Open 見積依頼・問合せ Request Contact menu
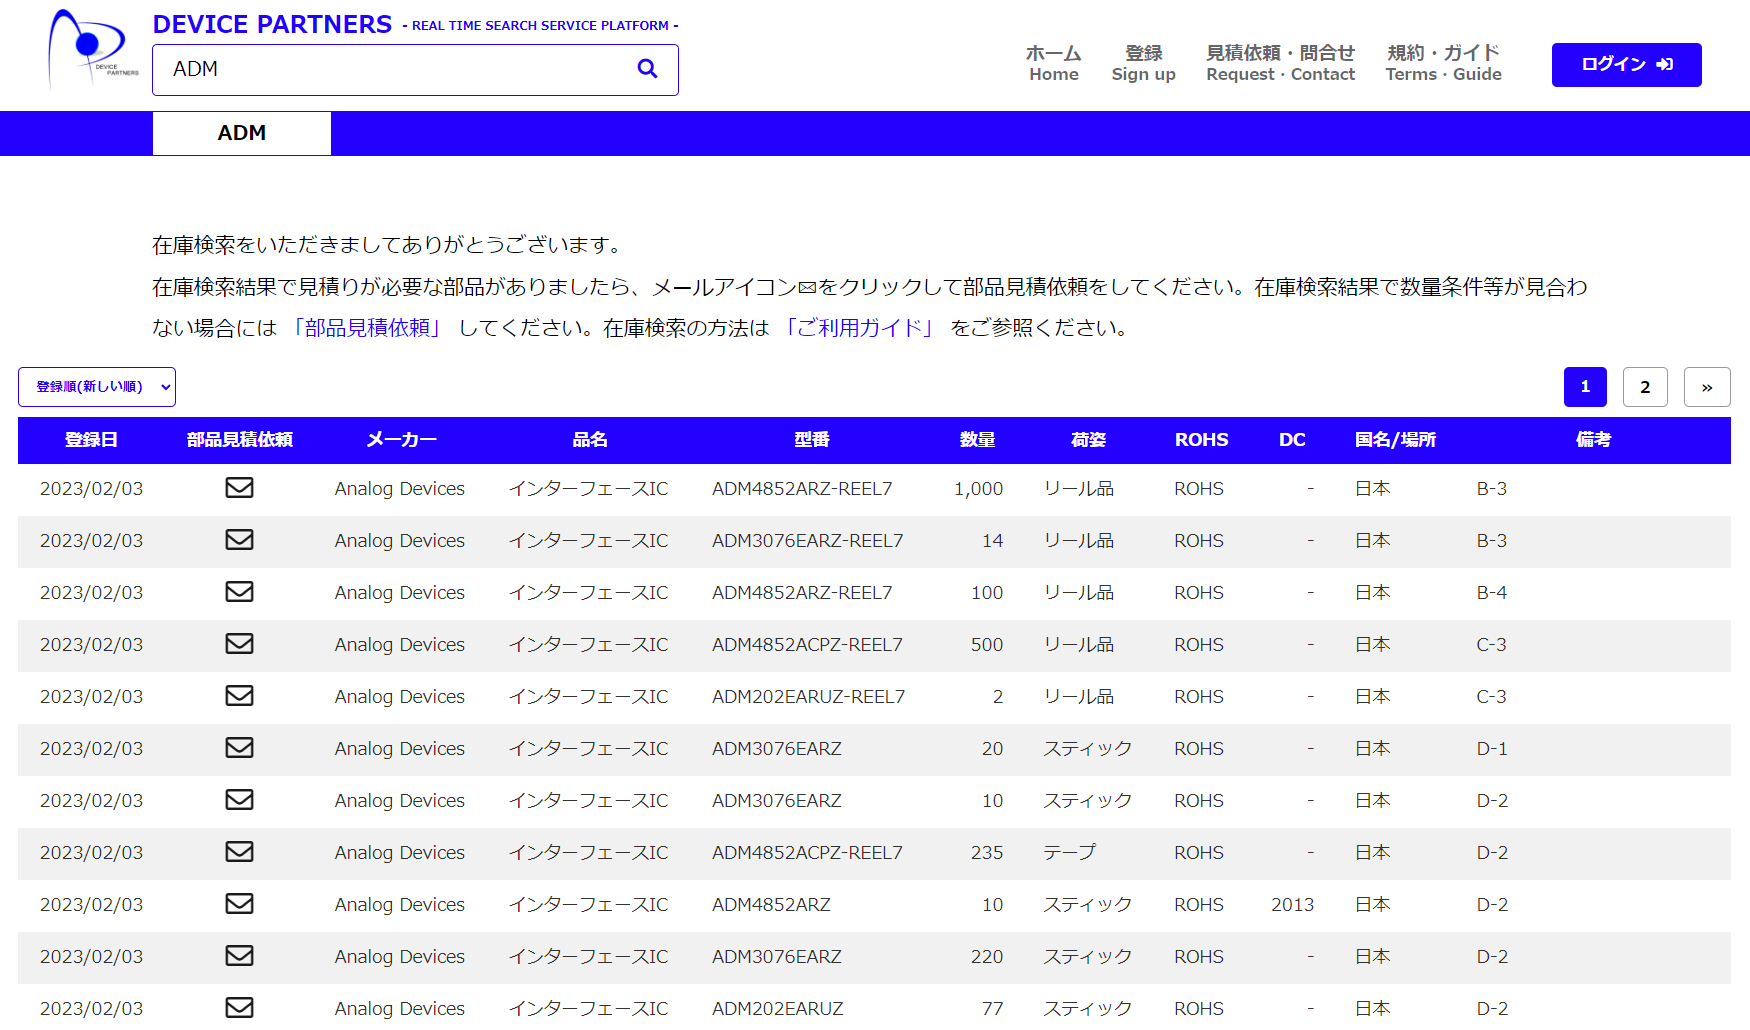Viewport: 1750px width, 1030px height. tap(1281, 63)
